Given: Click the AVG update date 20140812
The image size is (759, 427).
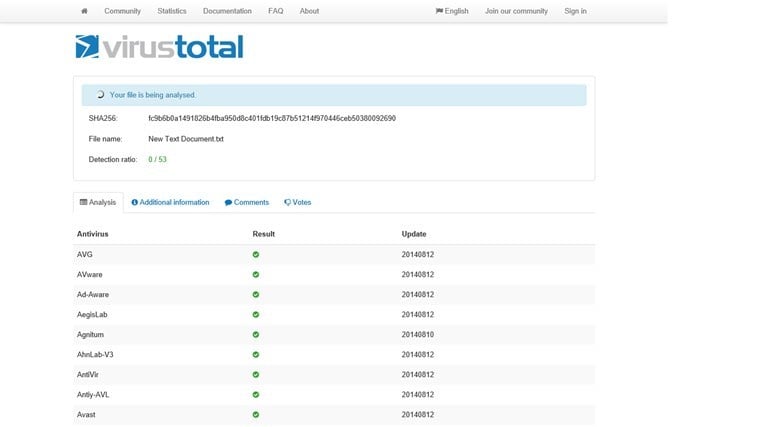Looking at the screenshot, I should tap(418, 255).
